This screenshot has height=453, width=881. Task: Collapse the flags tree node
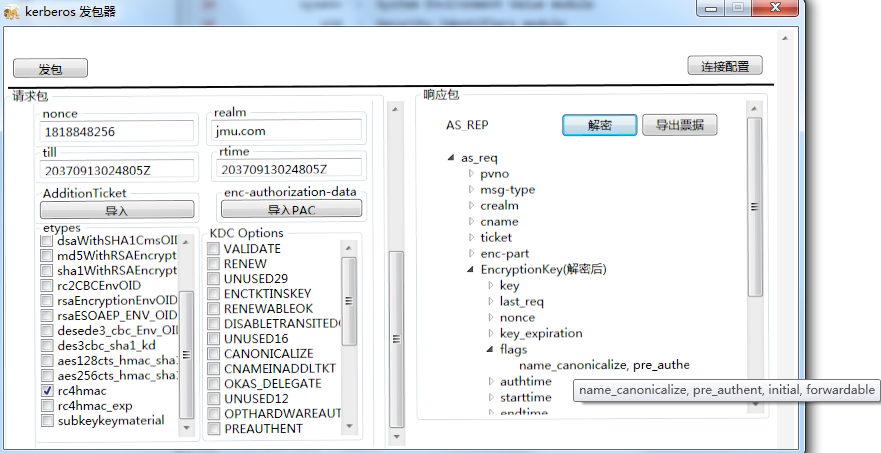pyautogui.click(x=490, y=350)
